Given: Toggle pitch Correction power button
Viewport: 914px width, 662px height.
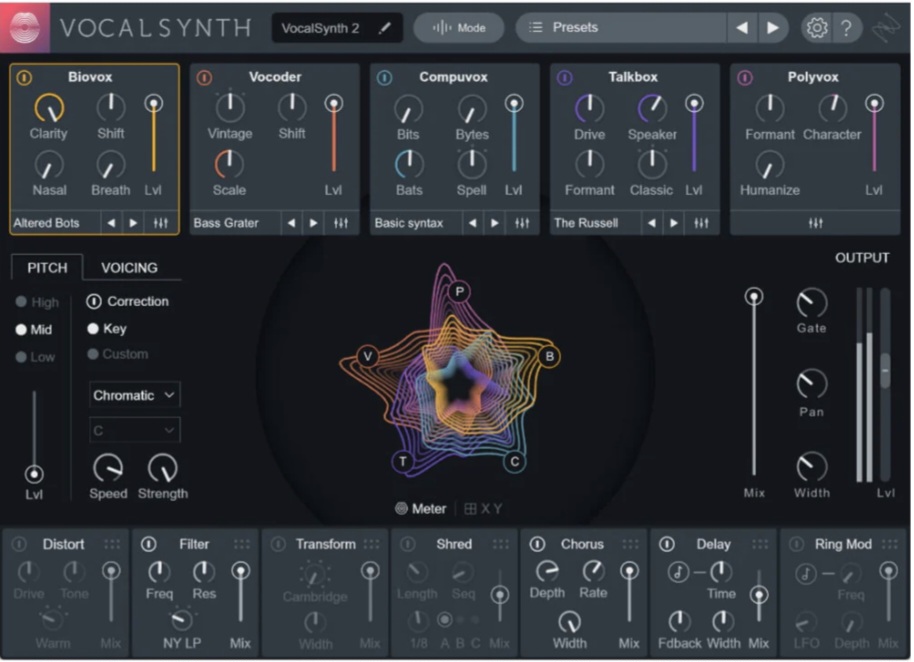Looking at the screenshot, I should (x=94, y=301).
